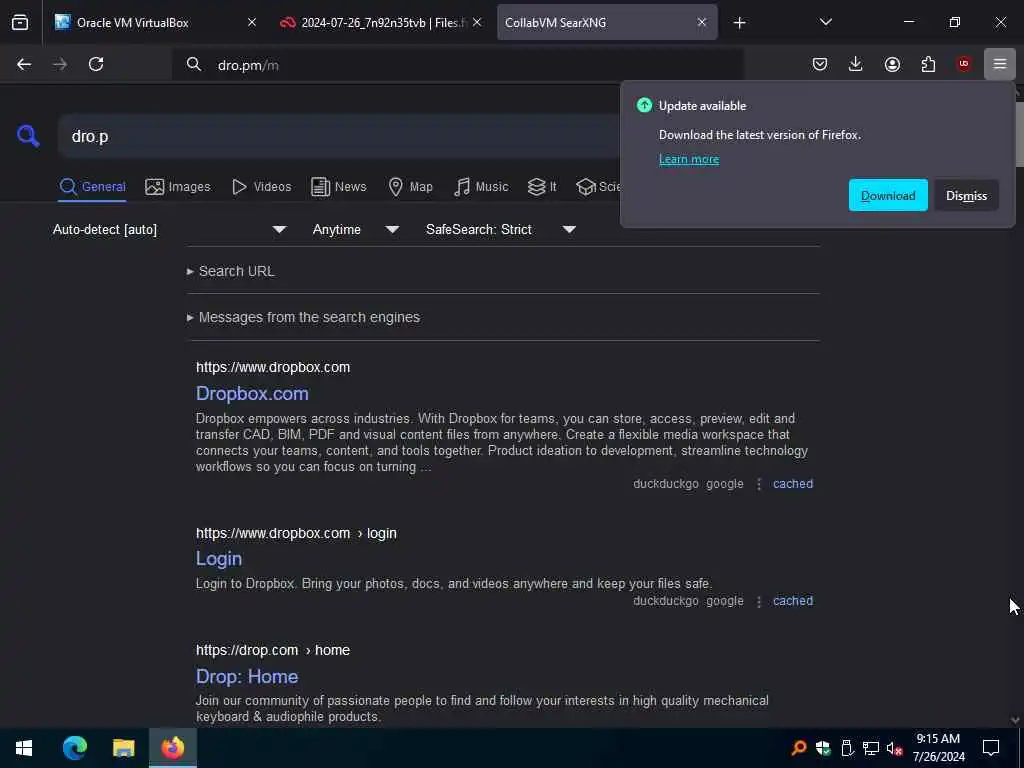
Task: Open the Drop: Home result link
Action: point(247,676)
